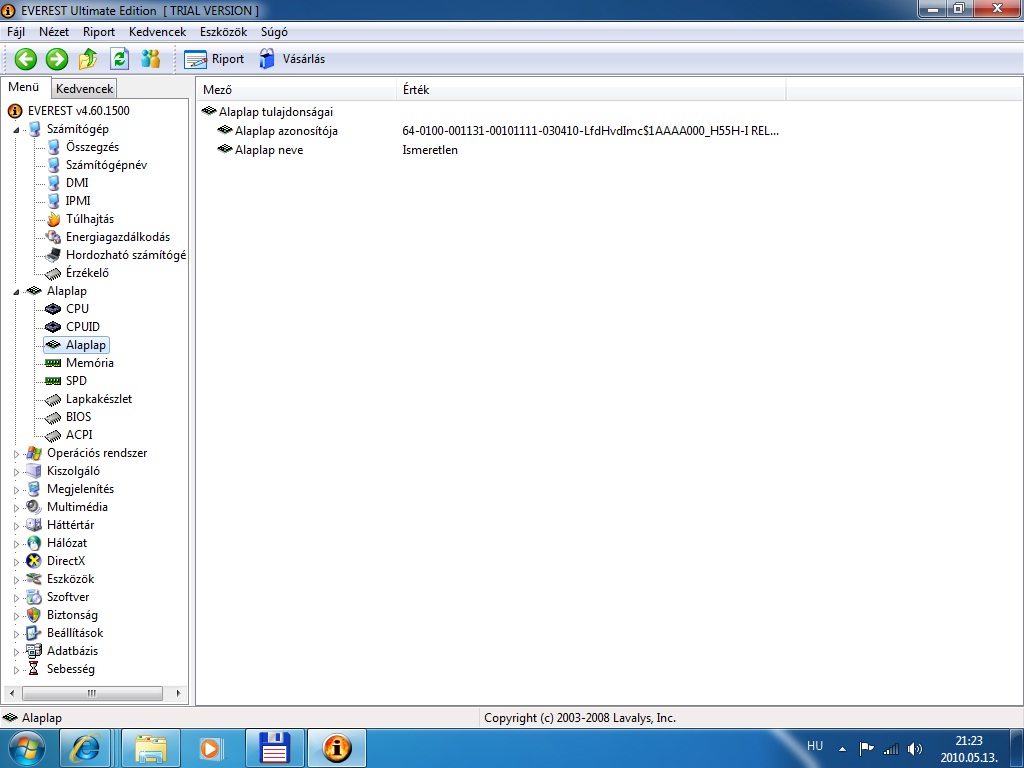1024x768 pixels.
Task: Open the DMI tree item
Action: point(76,183)
